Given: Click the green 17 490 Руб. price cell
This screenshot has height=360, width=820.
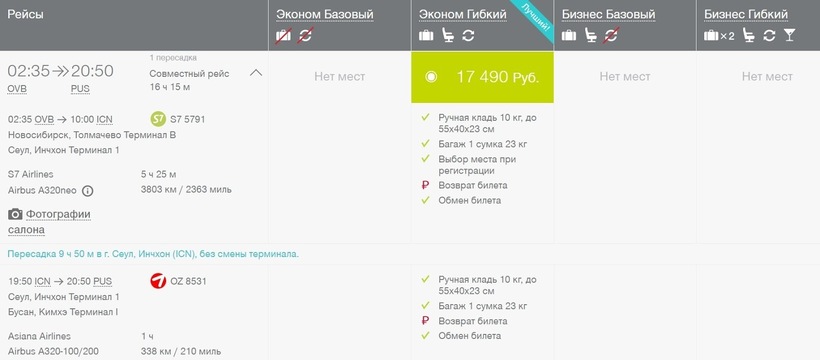Looking at the screenshot, I should click(x=483, y=77).
